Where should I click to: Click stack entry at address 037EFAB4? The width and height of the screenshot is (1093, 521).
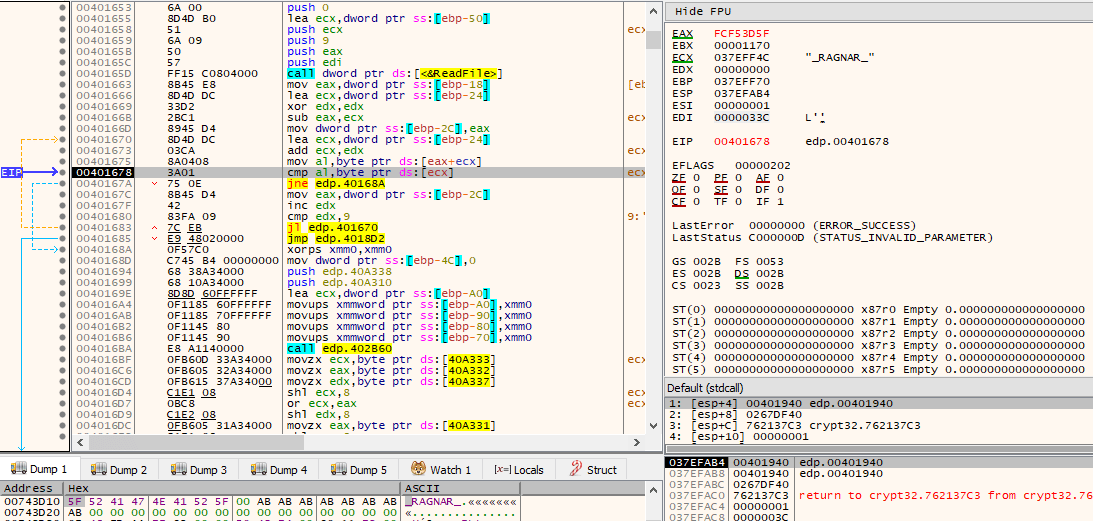pos(697,462)
